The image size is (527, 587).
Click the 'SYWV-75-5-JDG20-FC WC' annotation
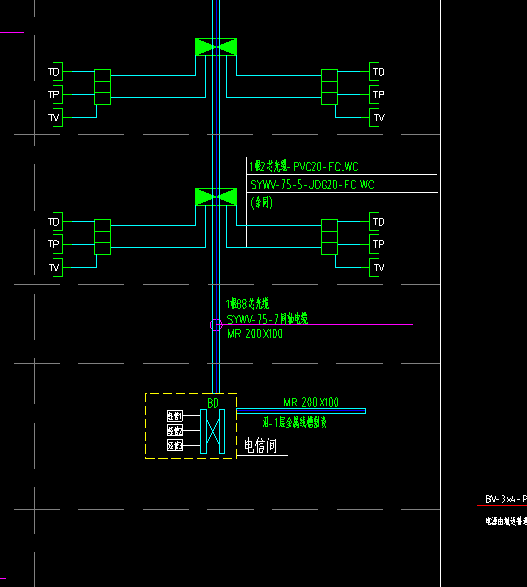point(312,184)
